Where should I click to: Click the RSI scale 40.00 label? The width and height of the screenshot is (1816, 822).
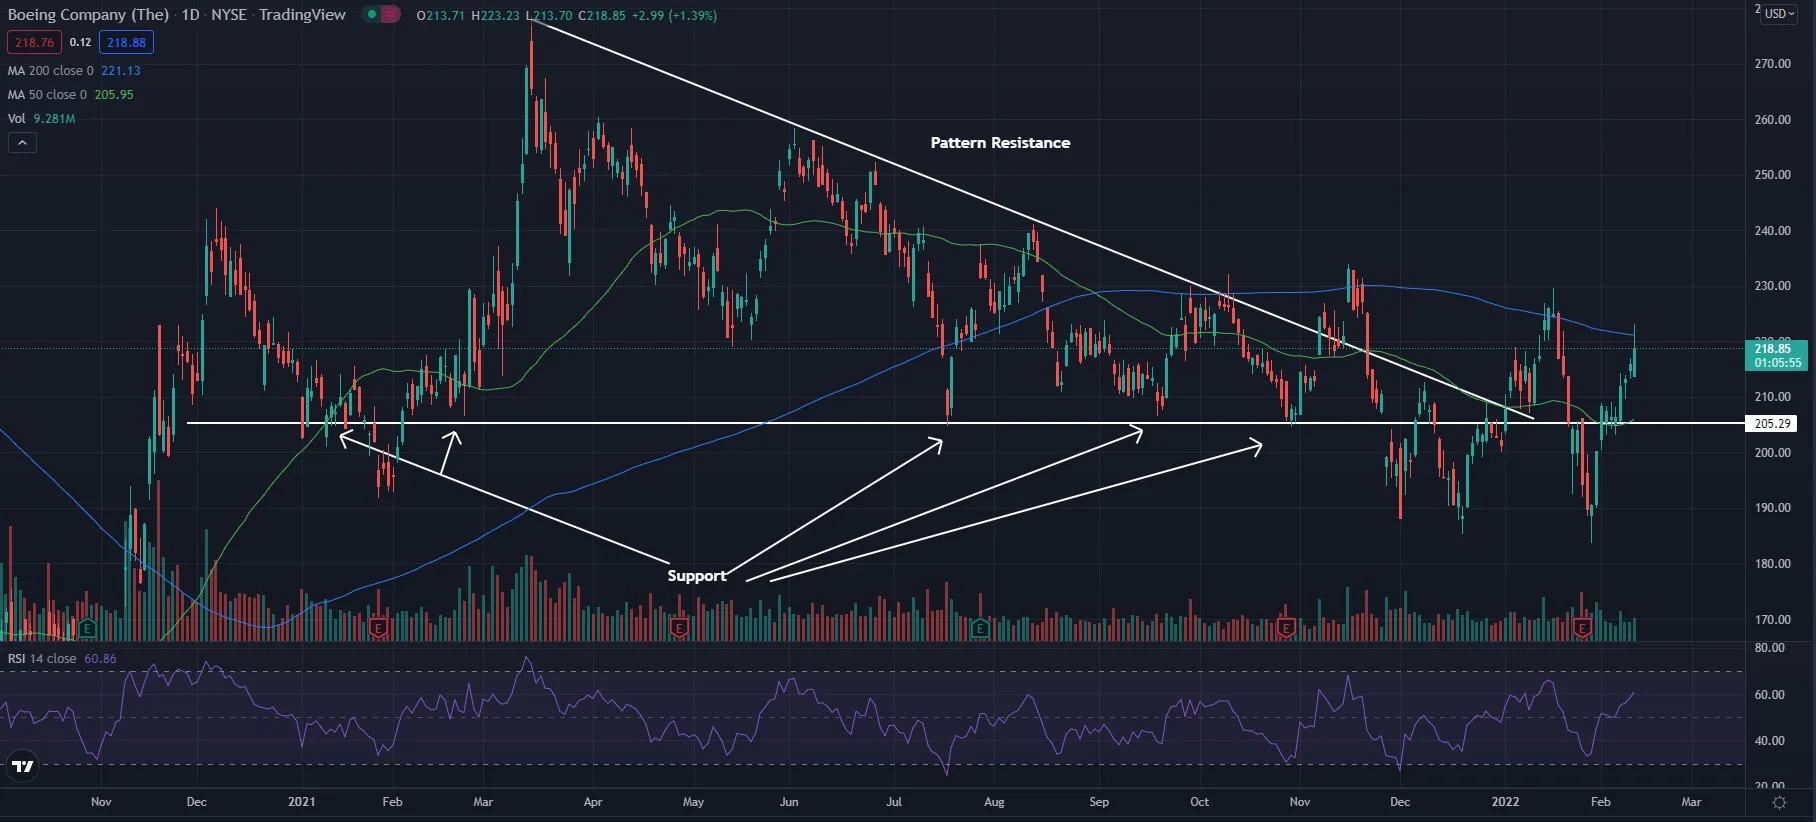pyautogui.click(x=1769, y=741)
